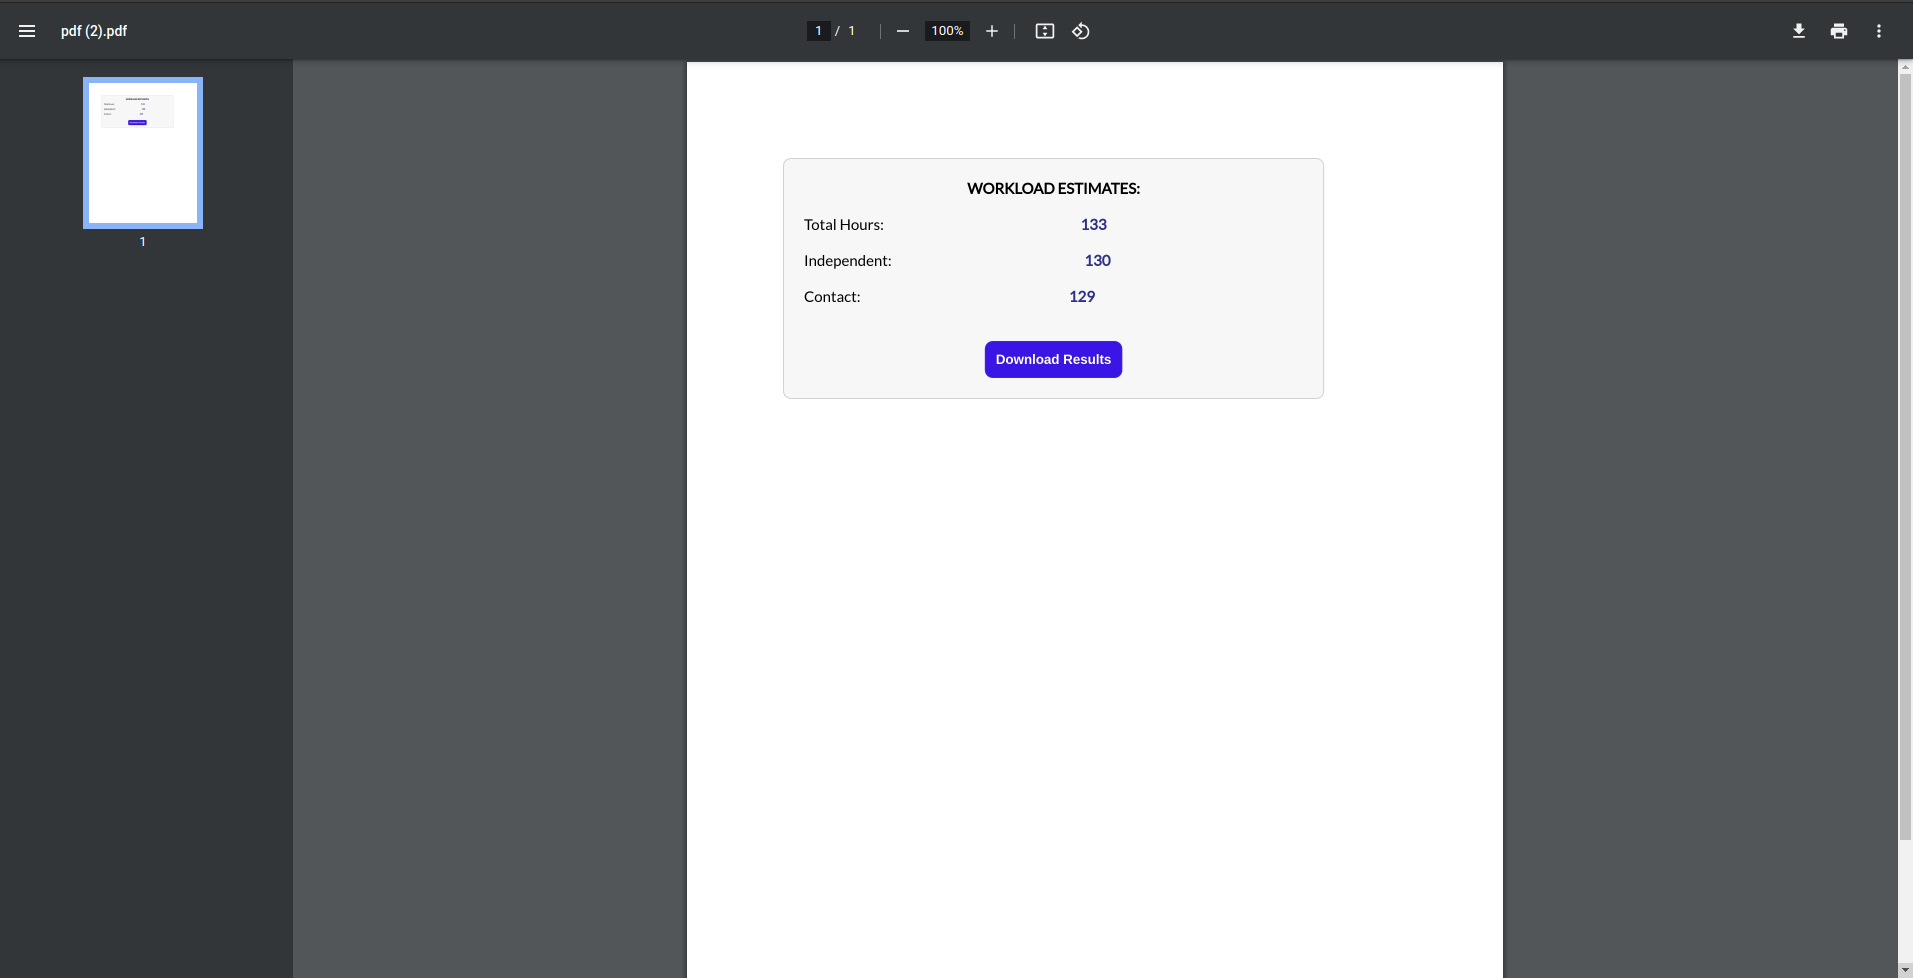Select the fit to page icon
This screenshot has height=978, width=1913.
click(1044, 31)
